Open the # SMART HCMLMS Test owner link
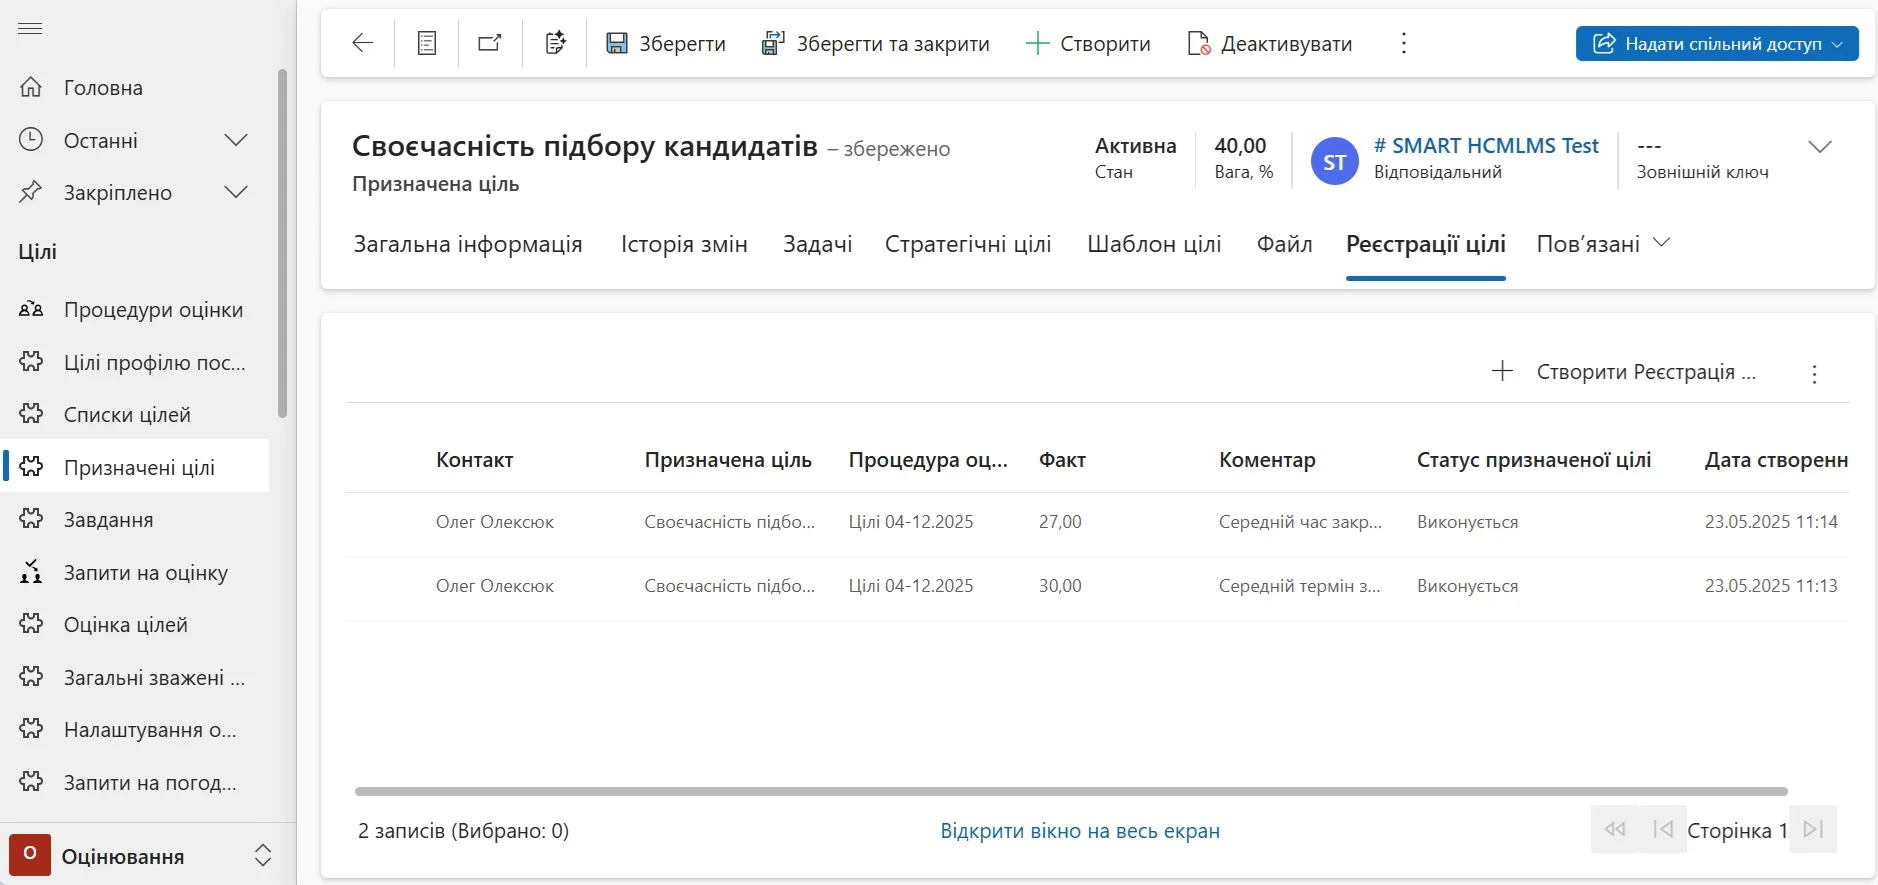 1486,146
